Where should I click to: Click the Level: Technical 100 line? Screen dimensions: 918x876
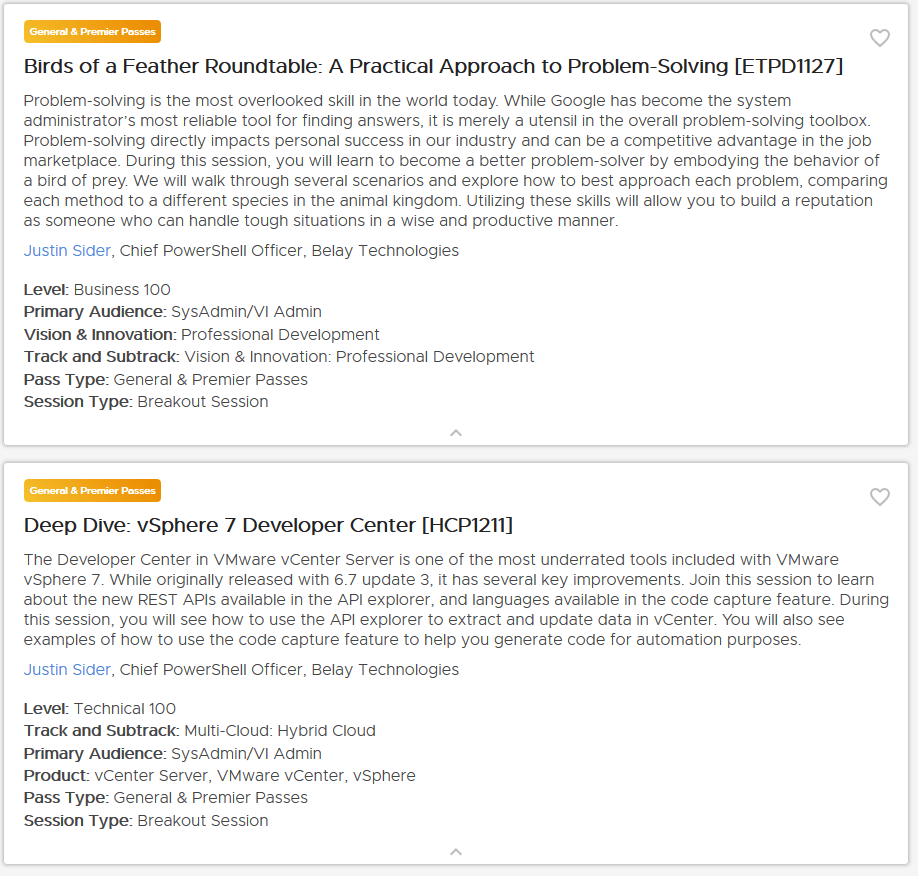tap(100, 709)
